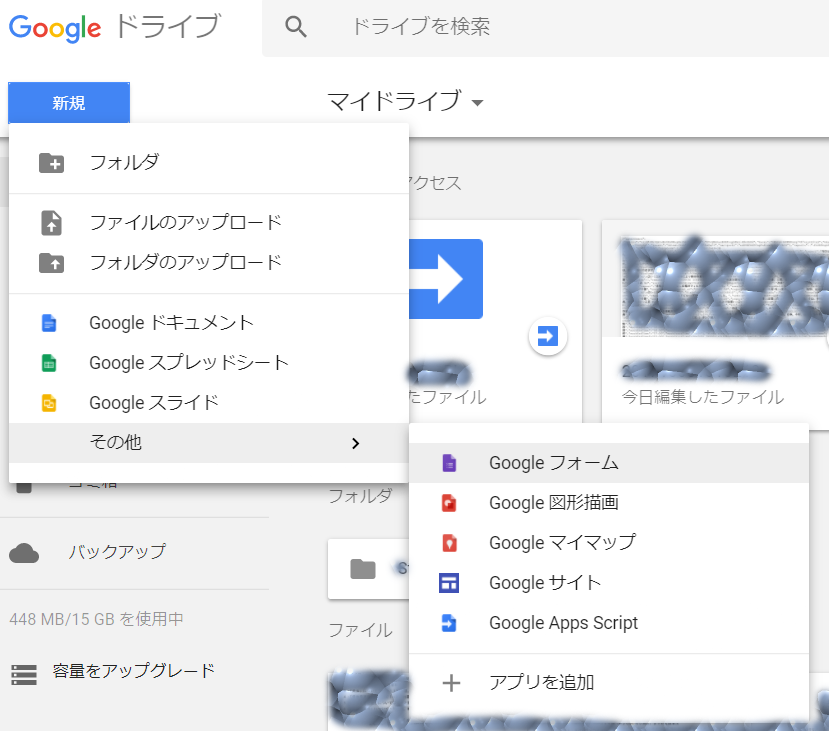
Task: Click the Google Sites icon
Action: click(x=449, y=584)
